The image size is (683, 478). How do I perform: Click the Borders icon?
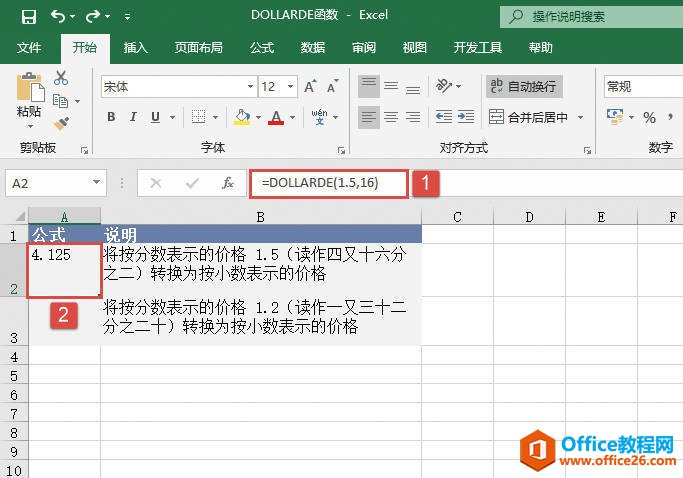[x=199, y=117]
